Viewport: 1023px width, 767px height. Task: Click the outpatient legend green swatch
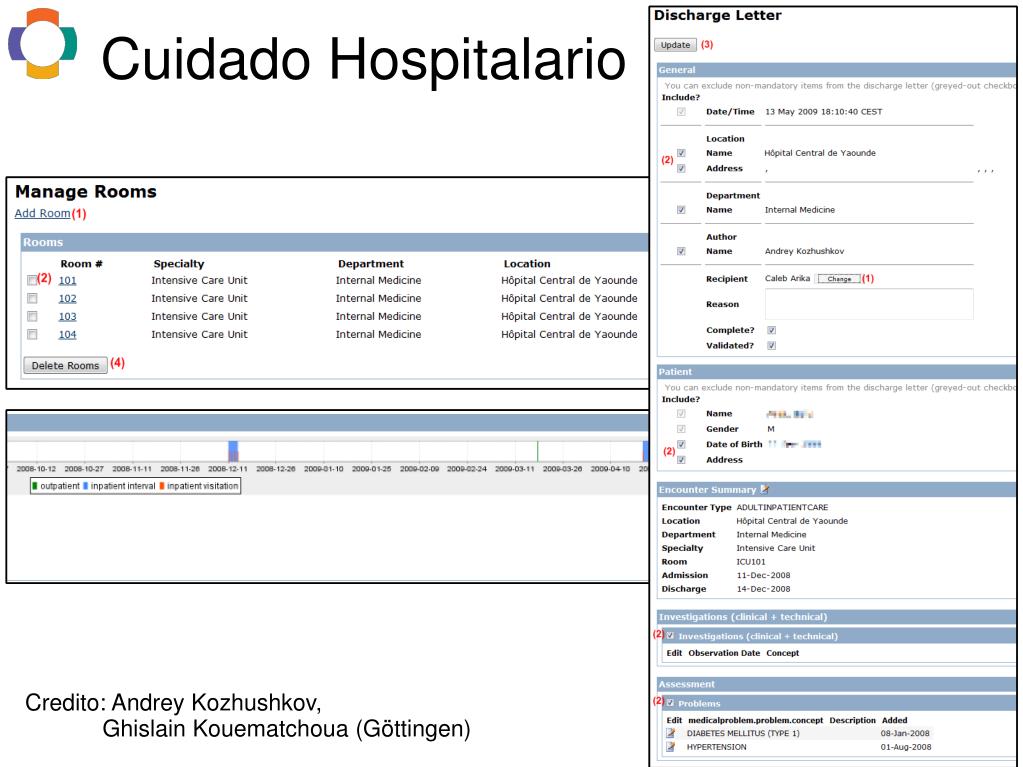[35, 486]
